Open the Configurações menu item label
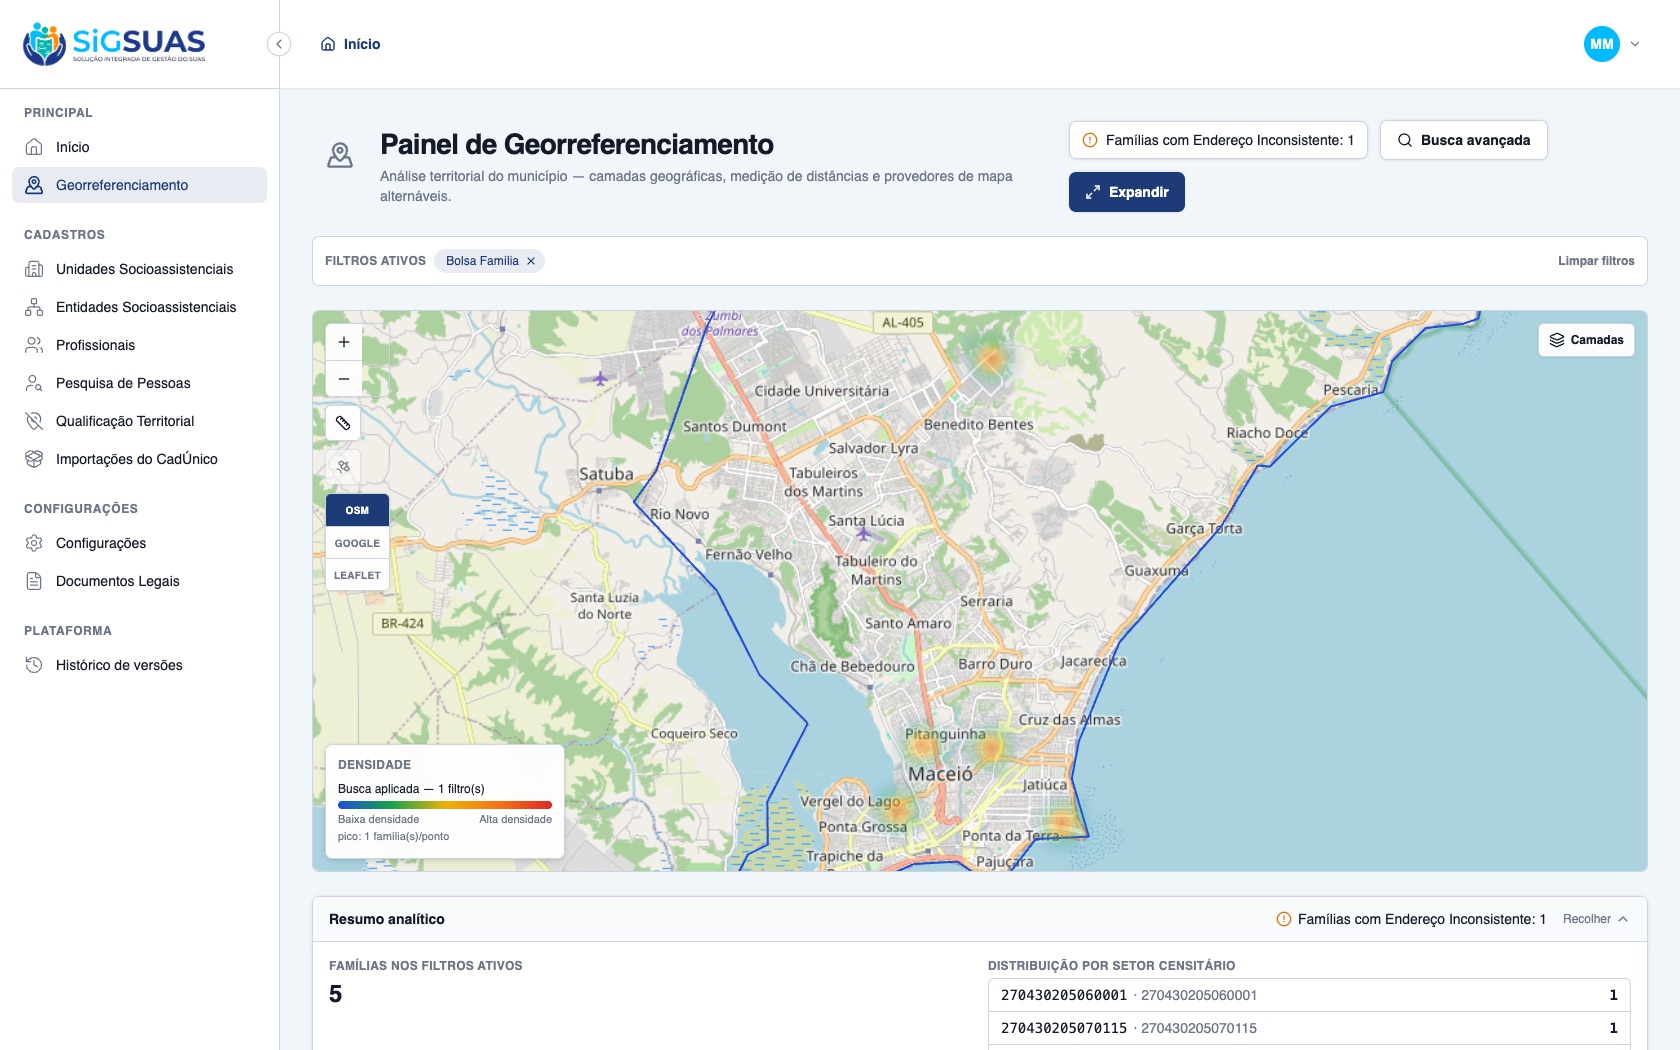 (101, 543)
